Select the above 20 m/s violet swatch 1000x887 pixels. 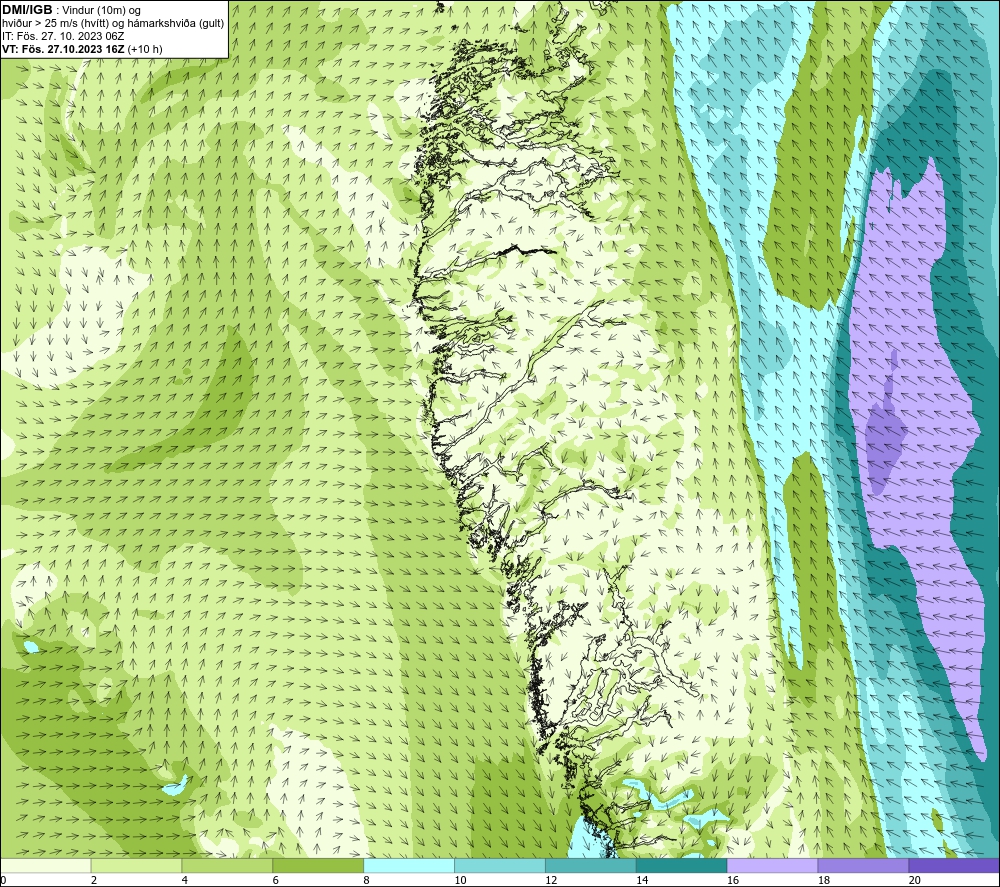(x=954, y=865)
